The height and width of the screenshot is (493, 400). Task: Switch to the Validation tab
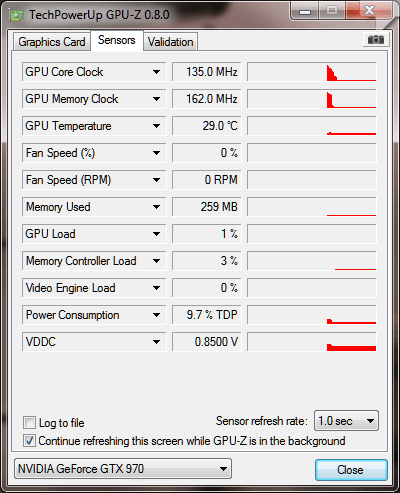171,42
